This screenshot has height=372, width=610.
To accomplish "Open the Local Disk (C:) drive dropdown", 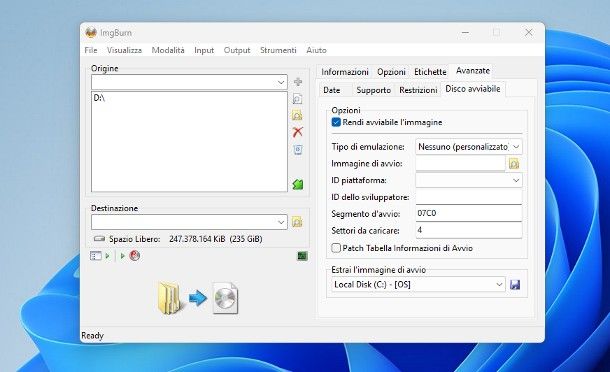I will click(499, 284).
